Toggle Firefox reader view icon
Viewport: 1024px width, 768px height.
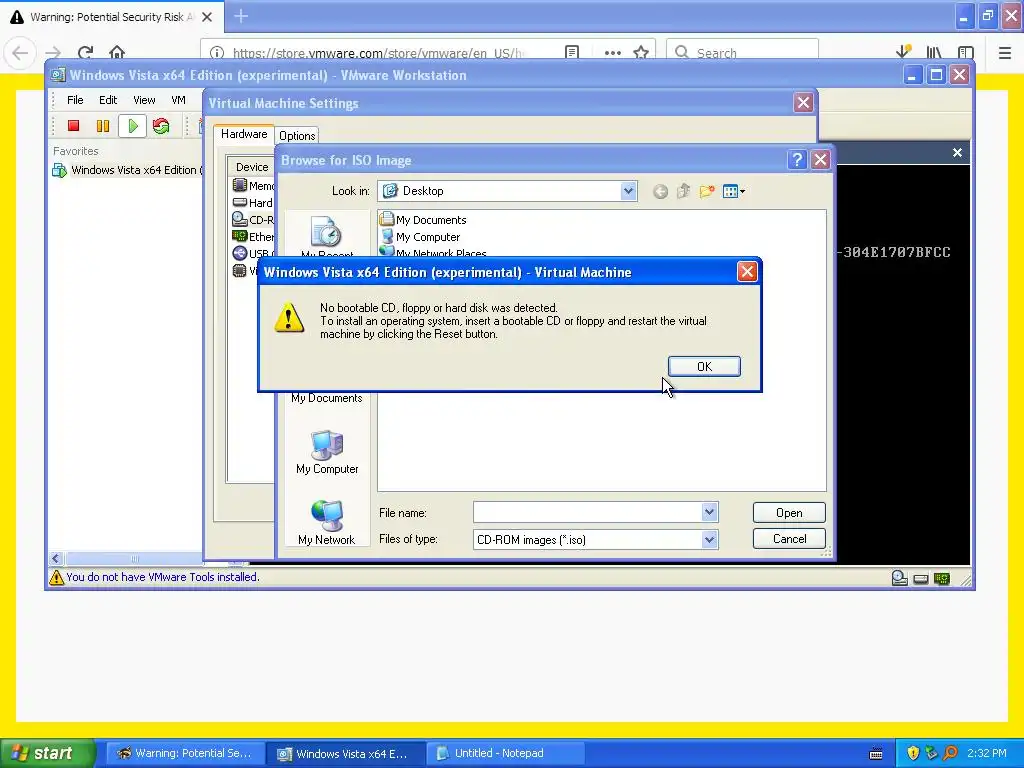coord(571,52)
